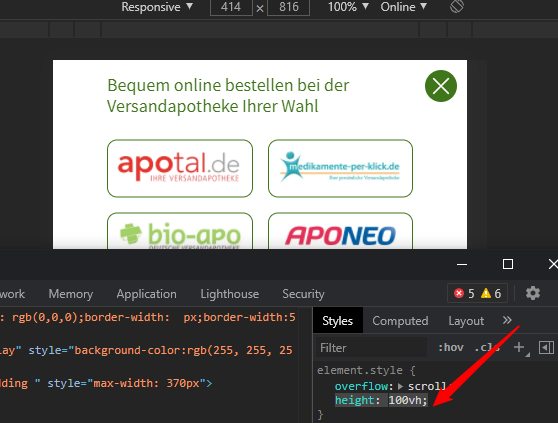Show more style tabs with double chevron

point(507,320)
